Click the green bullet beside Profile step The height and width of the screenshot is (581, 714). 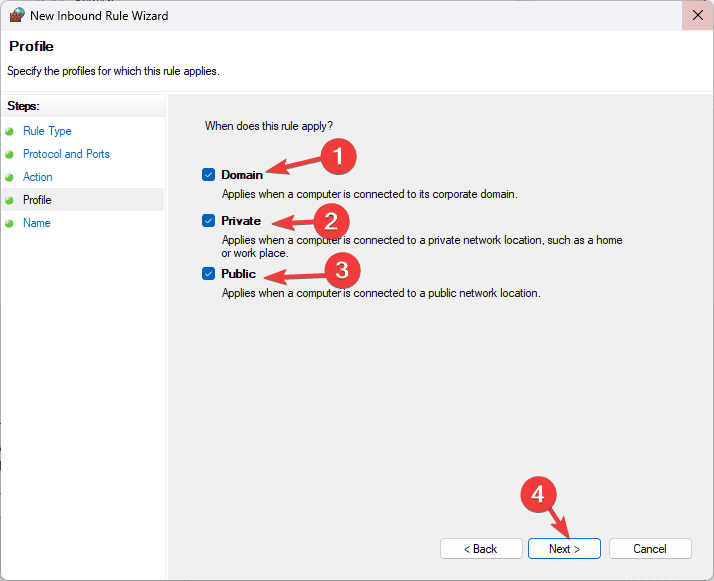click(10, 200)
